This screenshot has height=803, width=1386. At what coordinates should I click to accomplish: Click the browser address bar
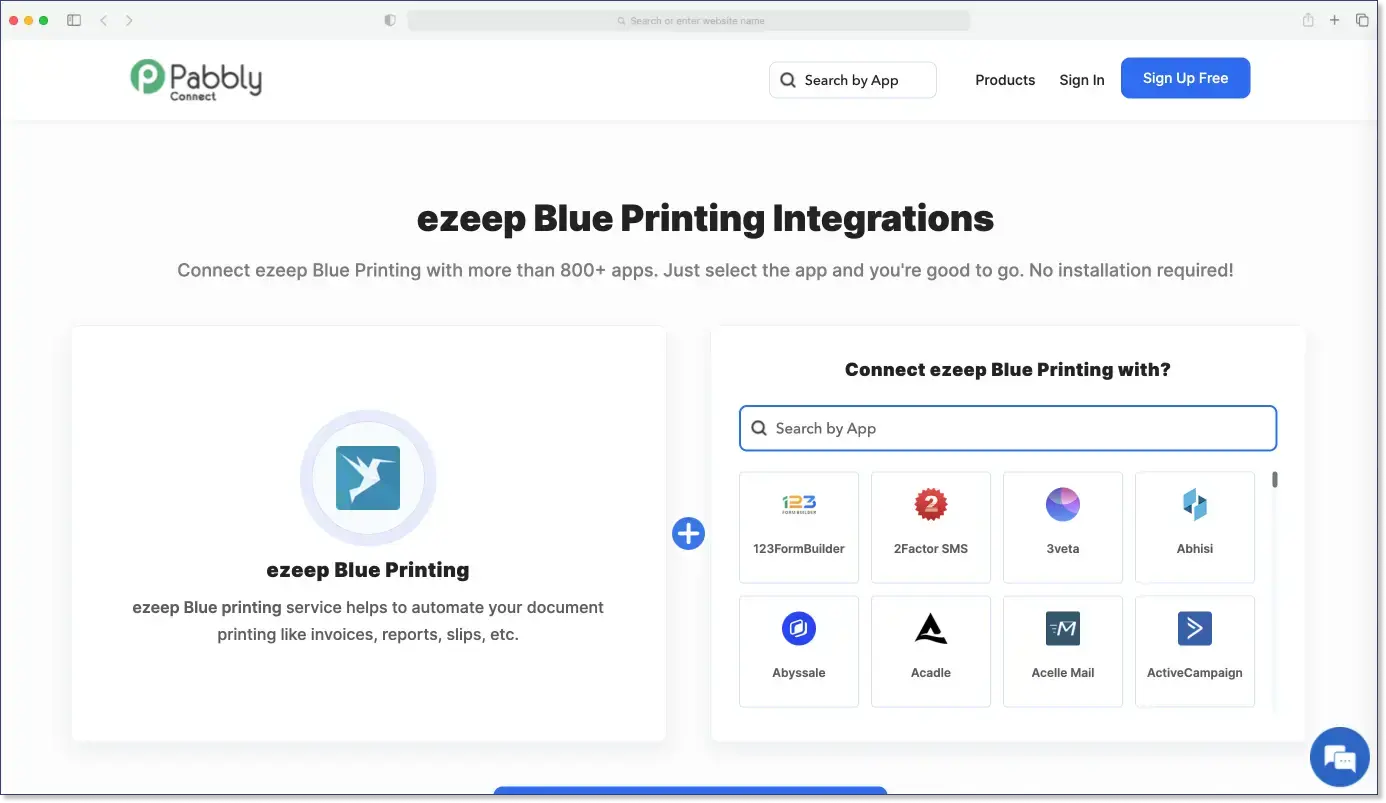(x=693, y=20)
